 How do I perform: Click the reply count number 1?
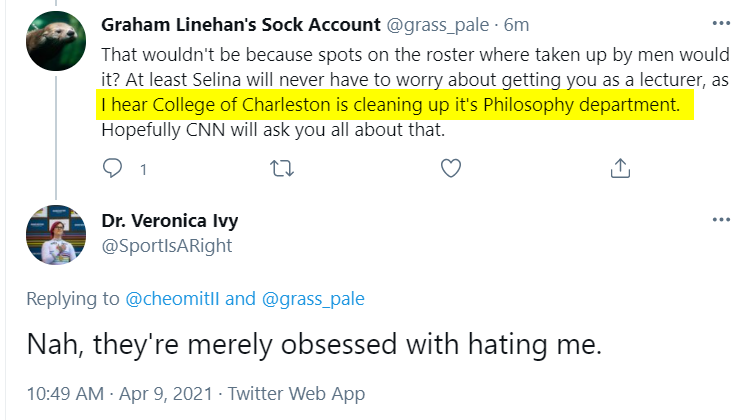[x=143, y=169]
